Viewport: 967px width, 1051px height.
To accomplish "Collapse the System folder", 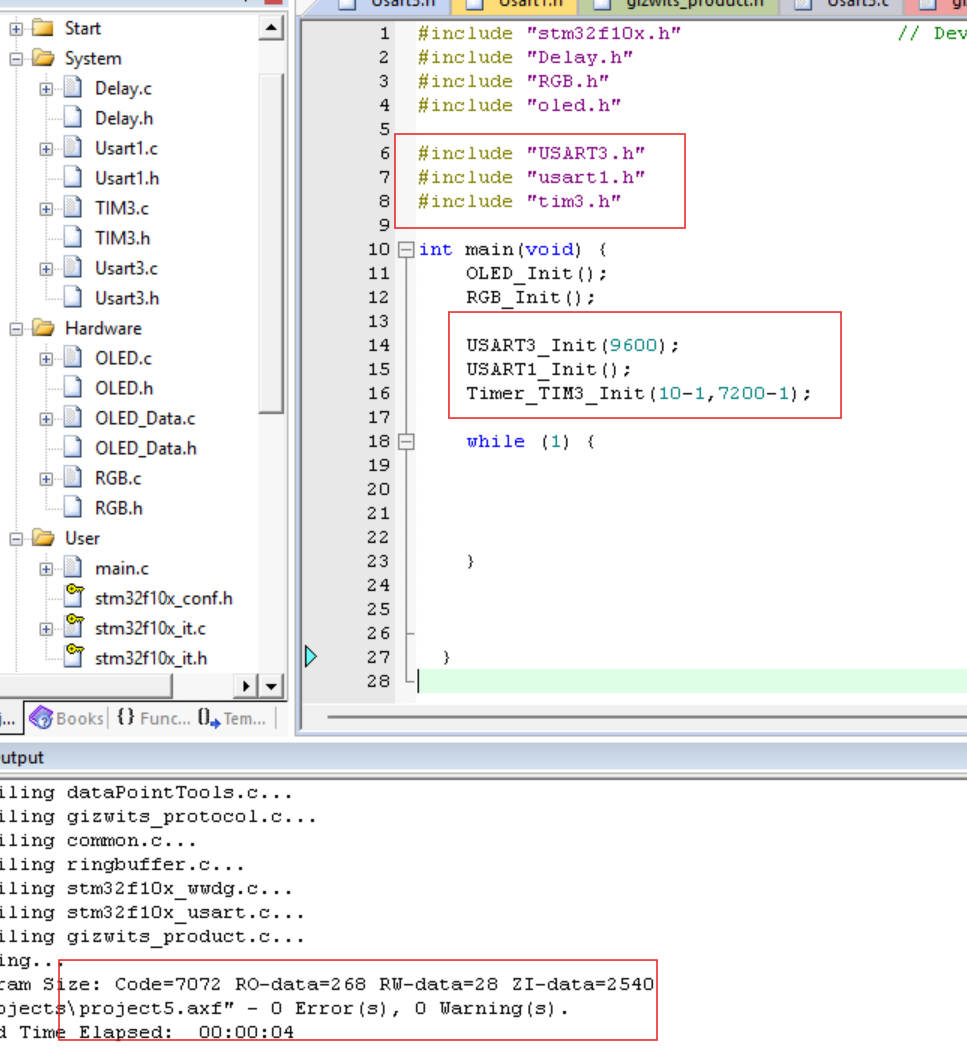I will tap(16, 59).
